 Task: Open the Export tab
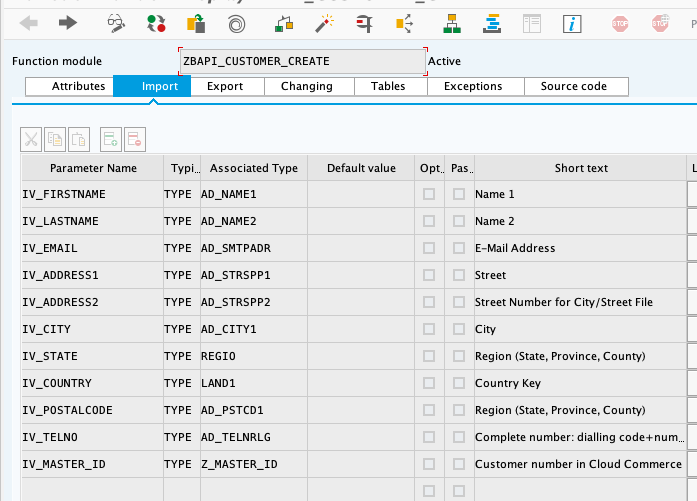click(228, 86)
